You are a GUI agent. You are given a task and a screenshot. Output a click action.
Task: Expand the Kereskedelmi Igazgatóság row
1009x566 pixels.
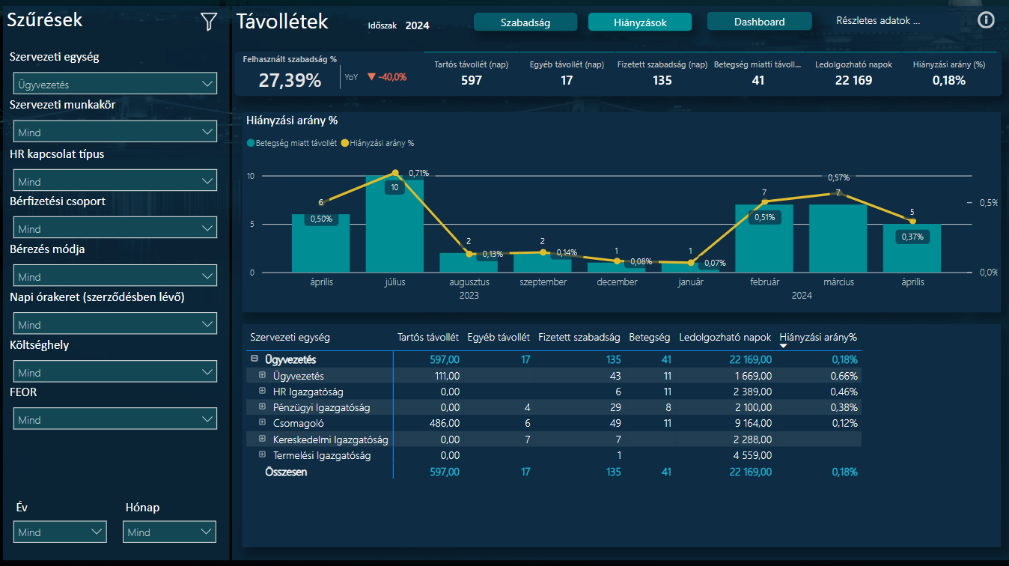coord(263,439)
